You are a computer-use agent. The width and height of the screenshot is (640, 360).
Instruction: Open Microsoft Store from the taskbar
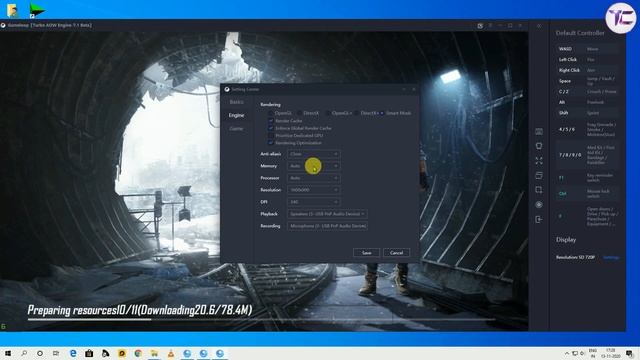tap(89, 353)
